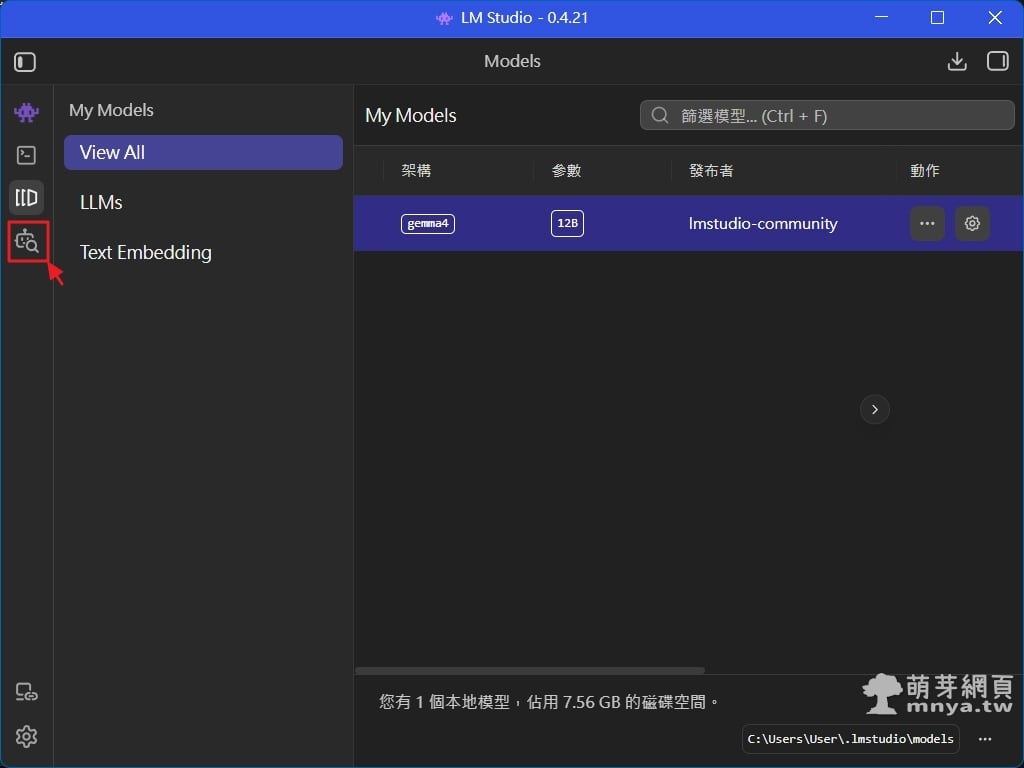Screen dimensions: 1024x768
Task: Maximize the LM Studio window
Action: point(937,18)
